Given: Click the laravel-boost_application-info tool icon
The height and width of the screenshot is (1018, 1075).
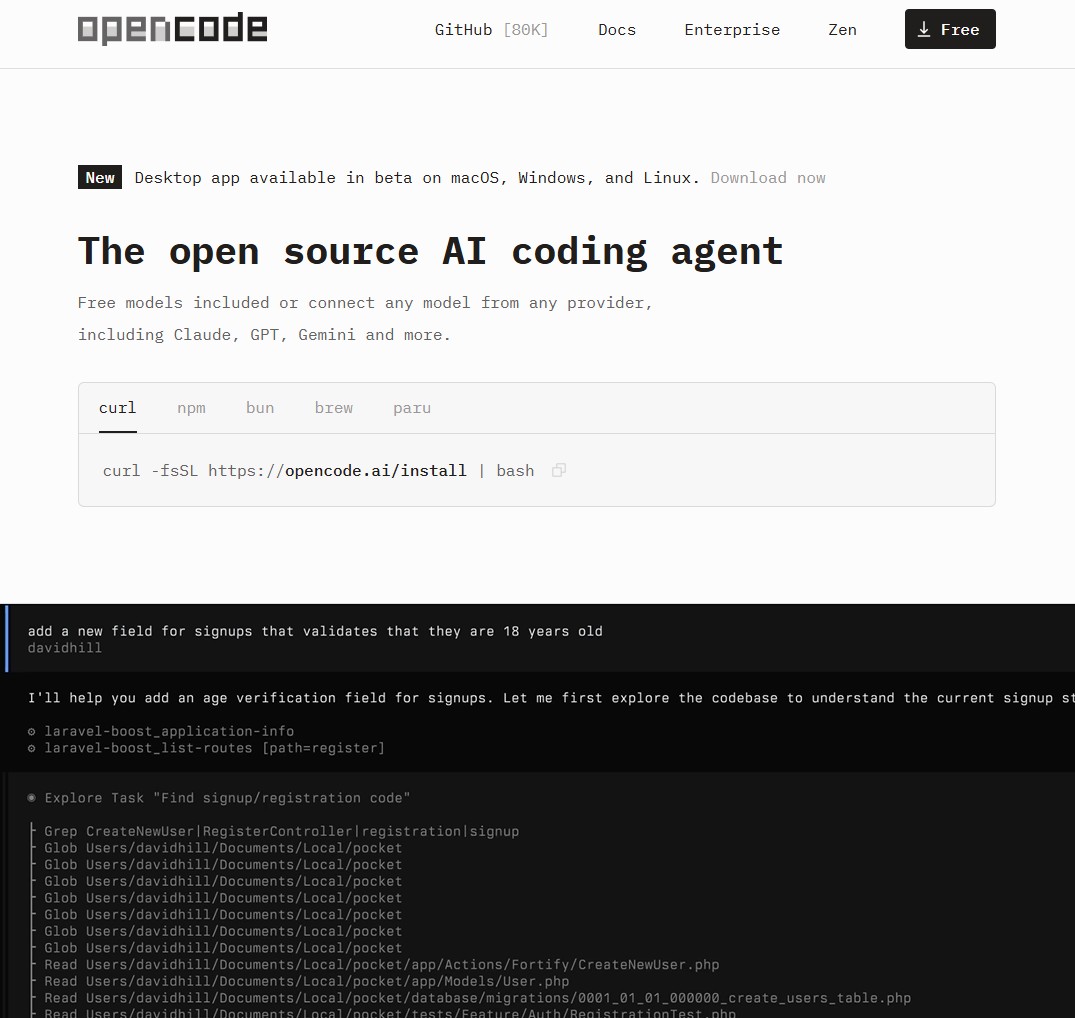Looking at the screenshot, I should point(30,731).
